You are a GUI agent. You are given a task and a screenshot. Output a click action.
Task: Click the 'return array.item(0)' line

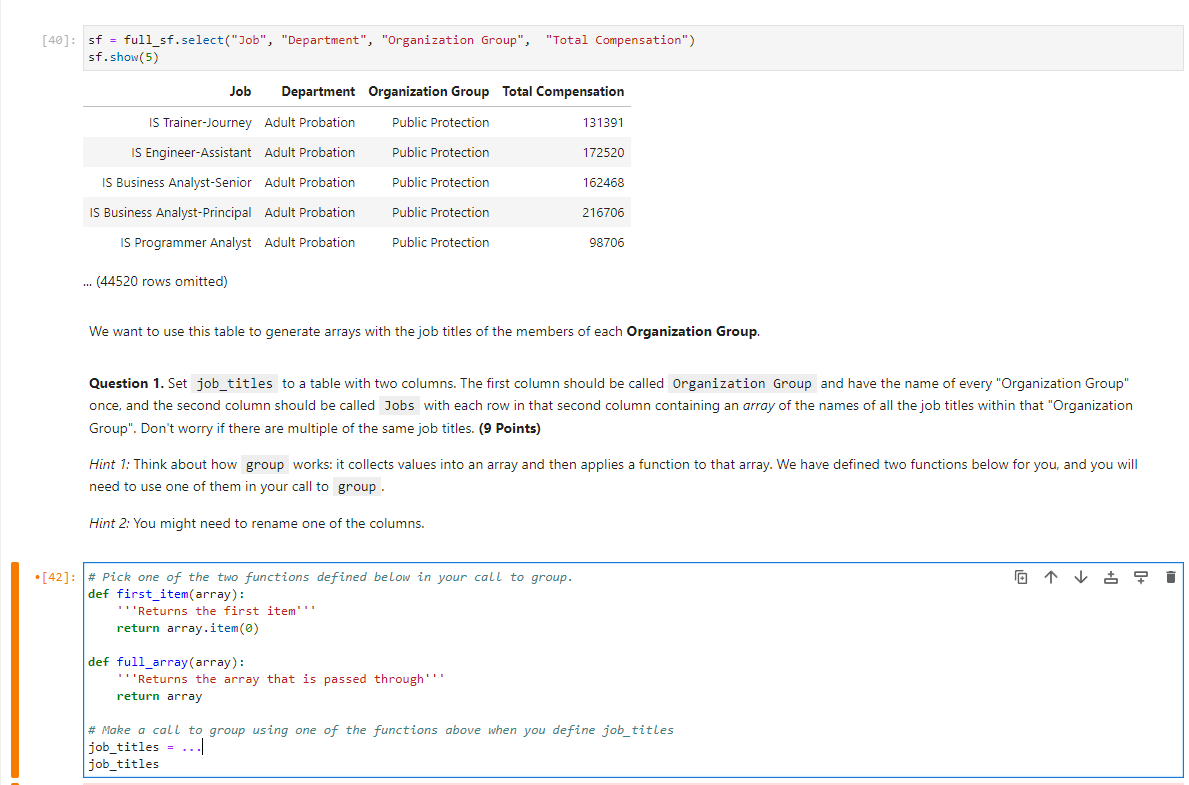pos(187,628)
